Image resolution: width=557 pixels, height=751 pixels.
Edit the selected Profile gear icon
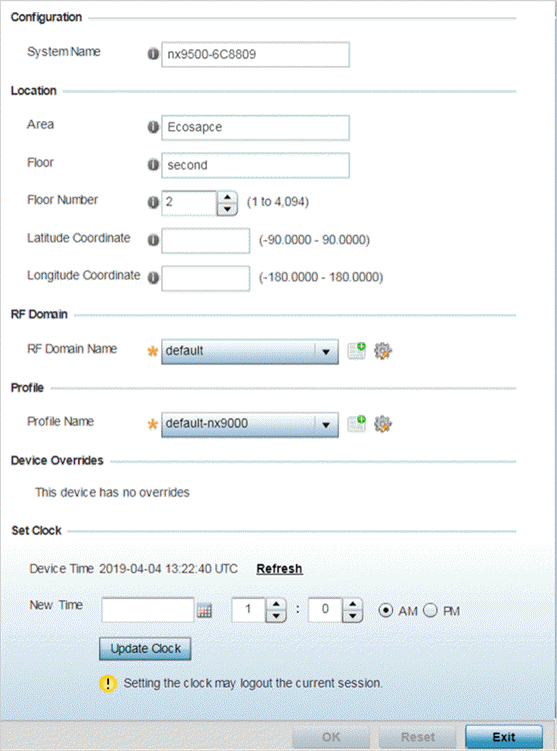[383, 424]
